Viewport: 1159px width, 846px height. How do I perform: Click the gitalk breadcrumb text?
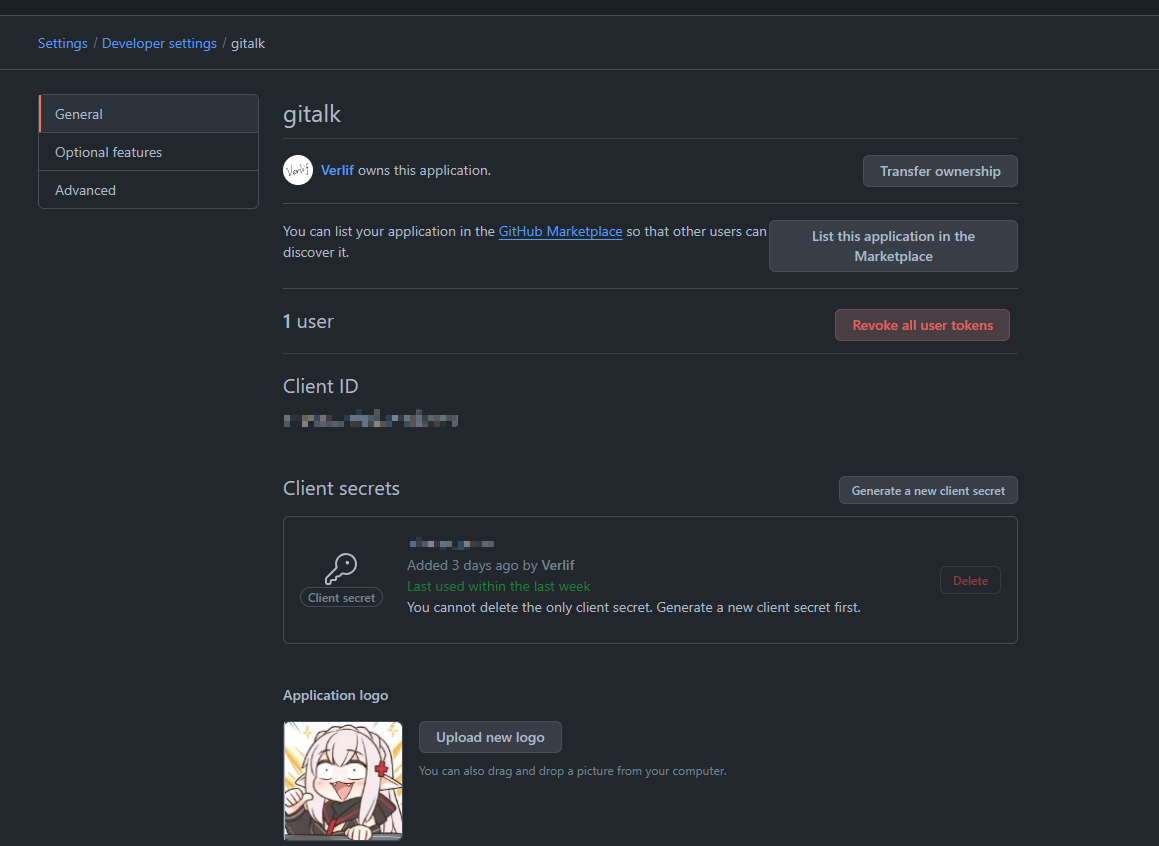point(248,43)
